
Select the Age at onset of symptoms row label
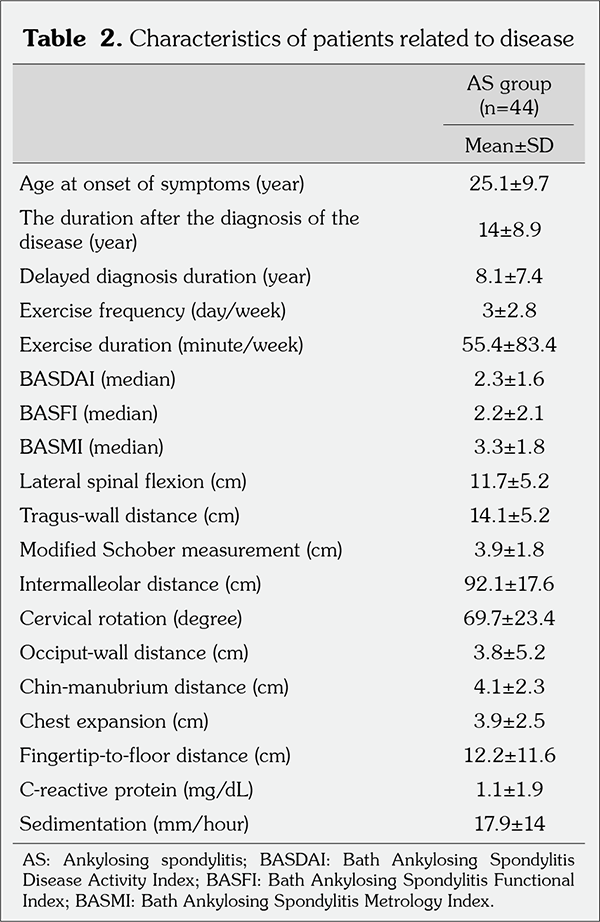pos(161,184)
